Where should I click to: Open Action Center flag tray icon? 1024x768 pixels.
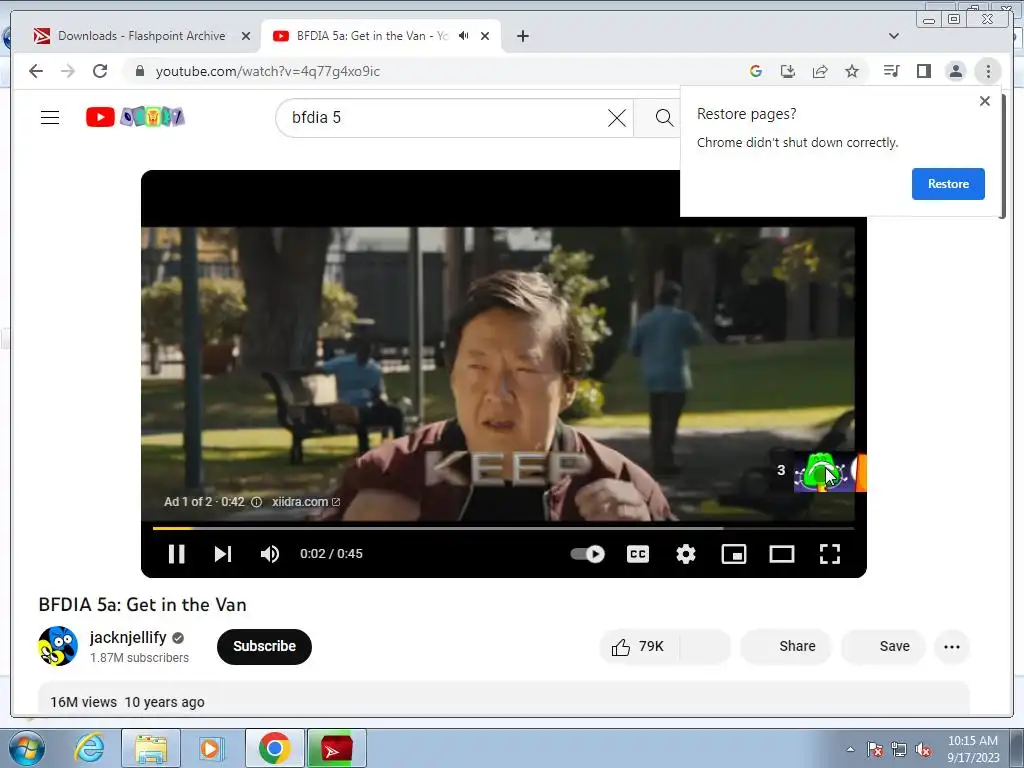874,750
